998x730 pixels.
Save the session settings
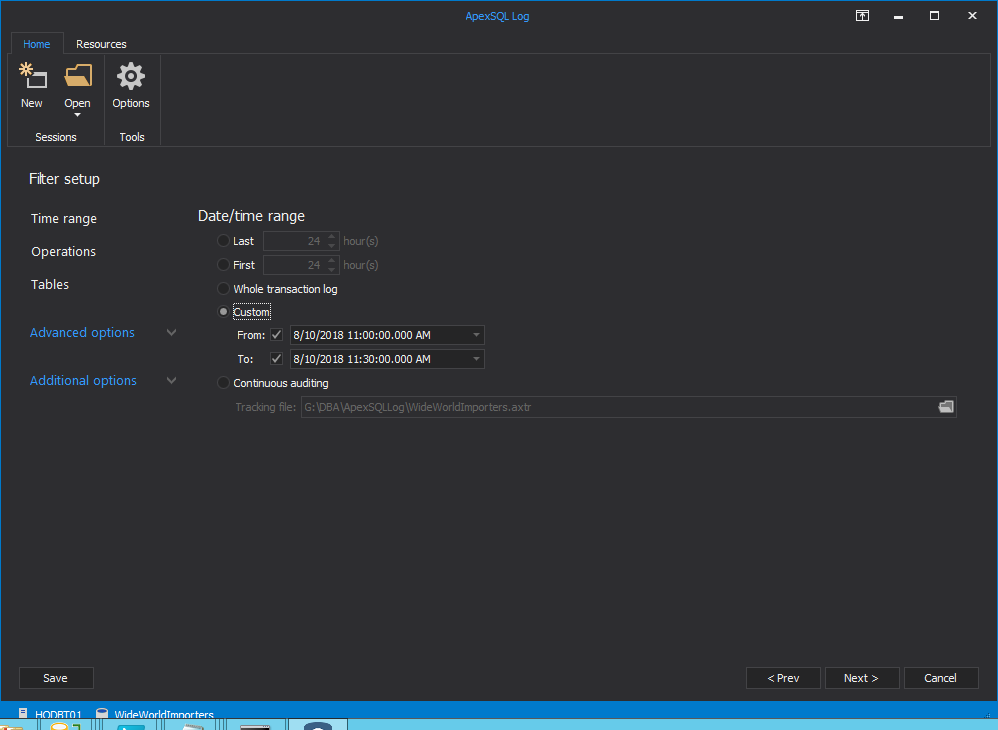(x=56, y=678)
